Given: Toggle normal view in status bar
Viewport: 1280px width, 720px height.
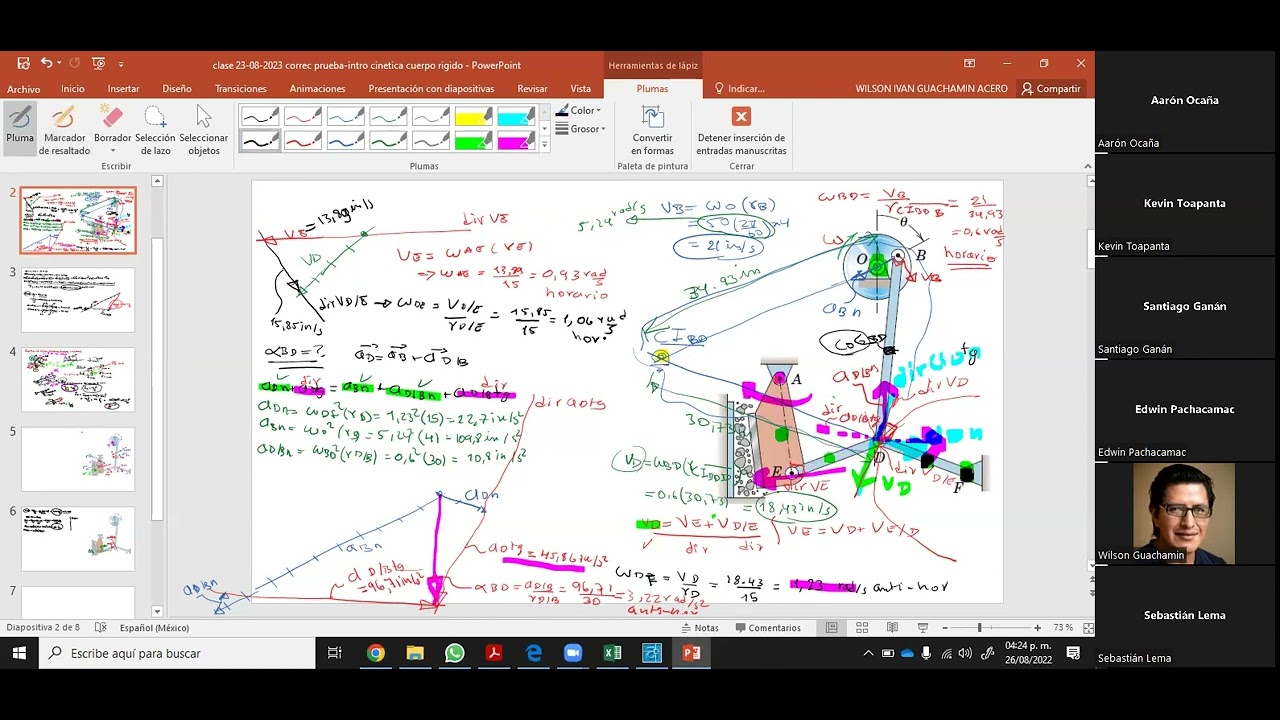Looking at the screenshot, I should (x=831, y=628).
